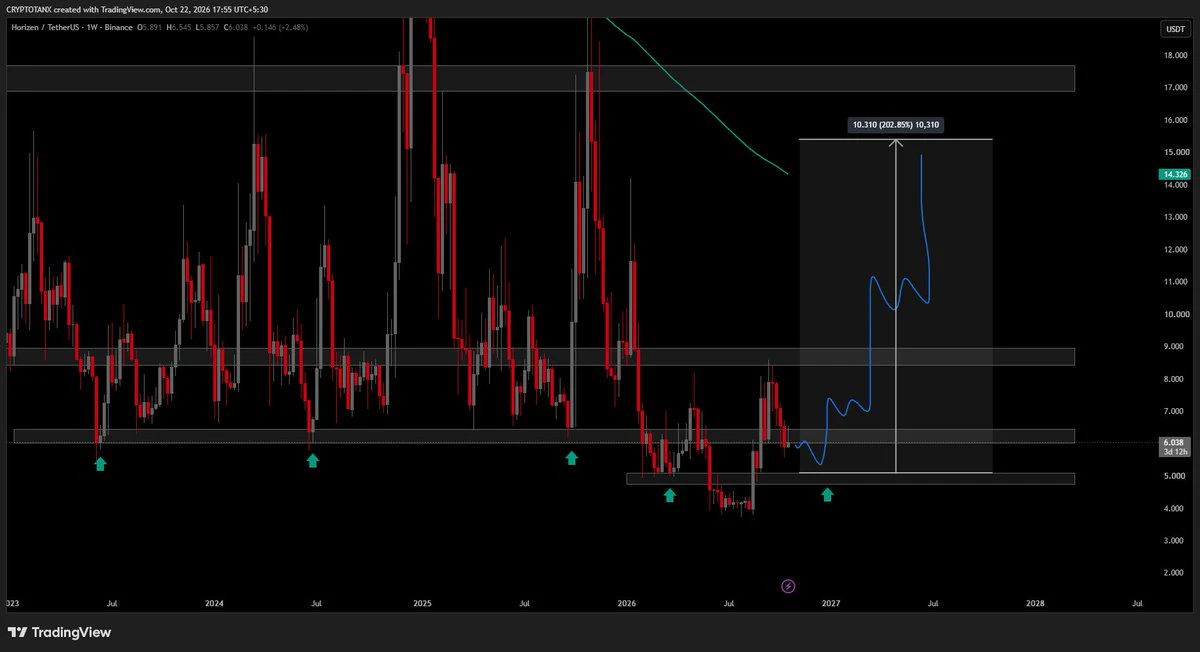Image resolution: width=1200 pixels, height=652 pixels.
Task: Click the CRYPTOTANX created with TradingView.com header
Action: (84, 8)
